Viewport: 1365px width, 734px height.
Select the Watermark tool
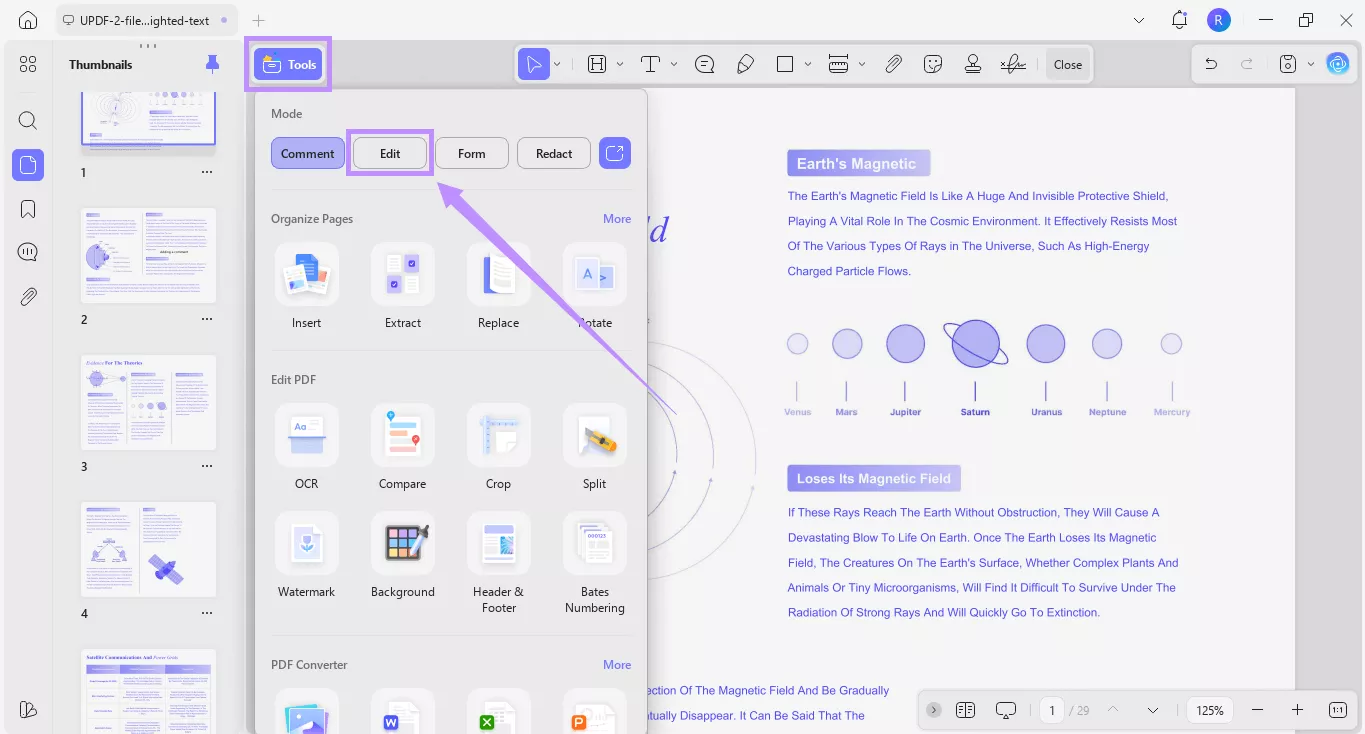click(306, 556)
